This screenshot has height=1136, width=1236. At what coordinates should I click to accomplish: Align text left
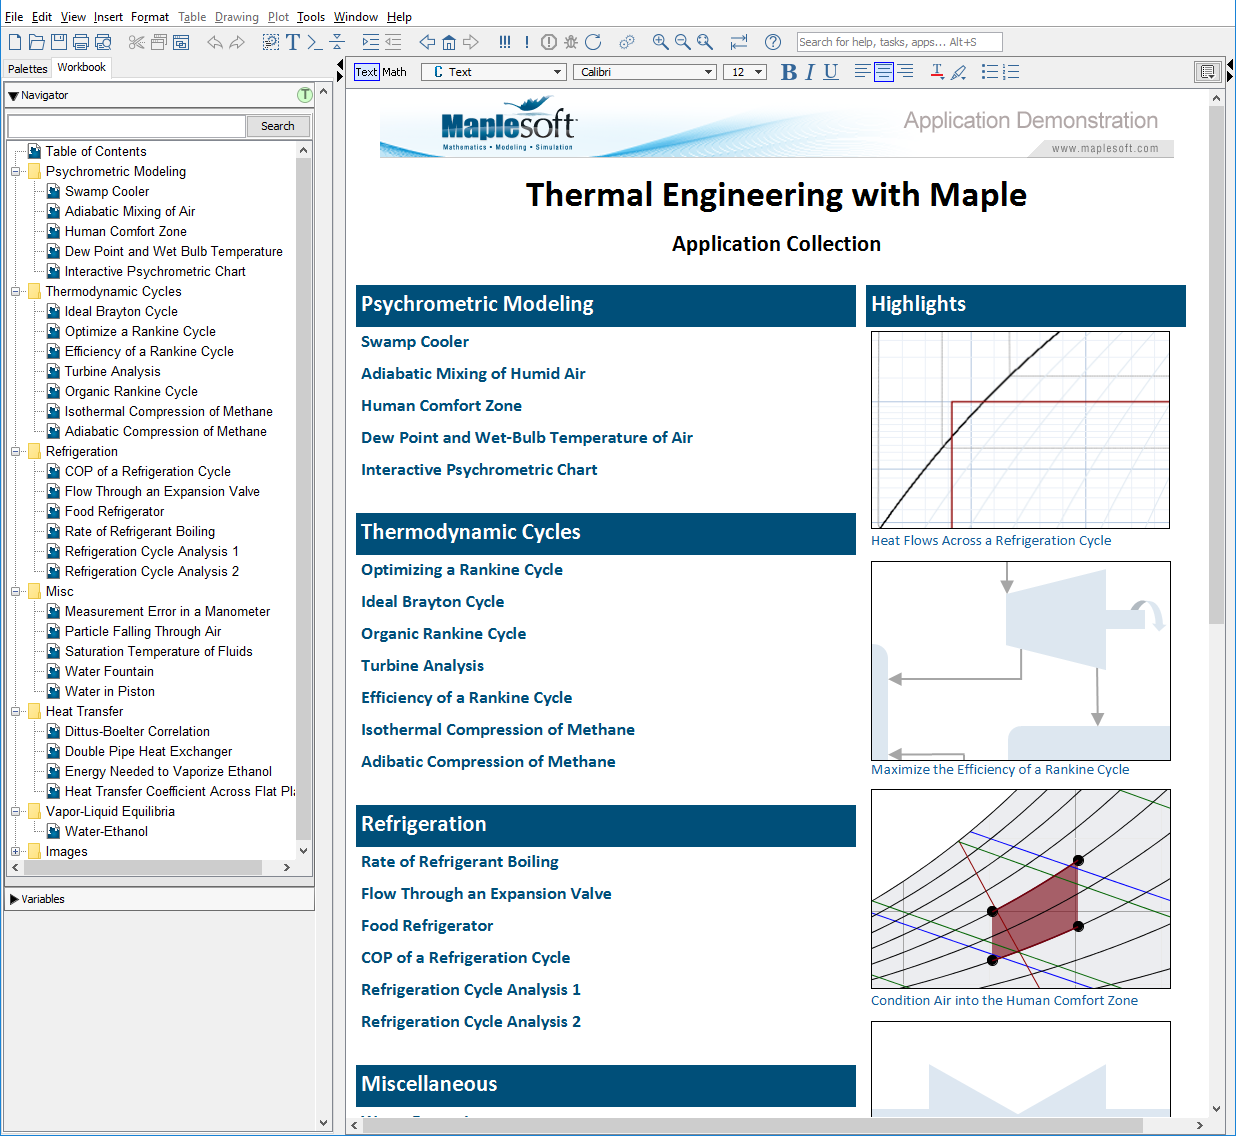point(863,72)
